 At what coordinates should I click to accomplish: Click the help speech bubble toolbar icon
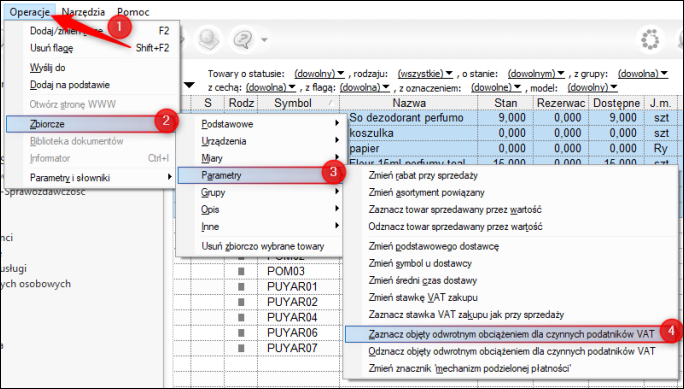point(243,40)
